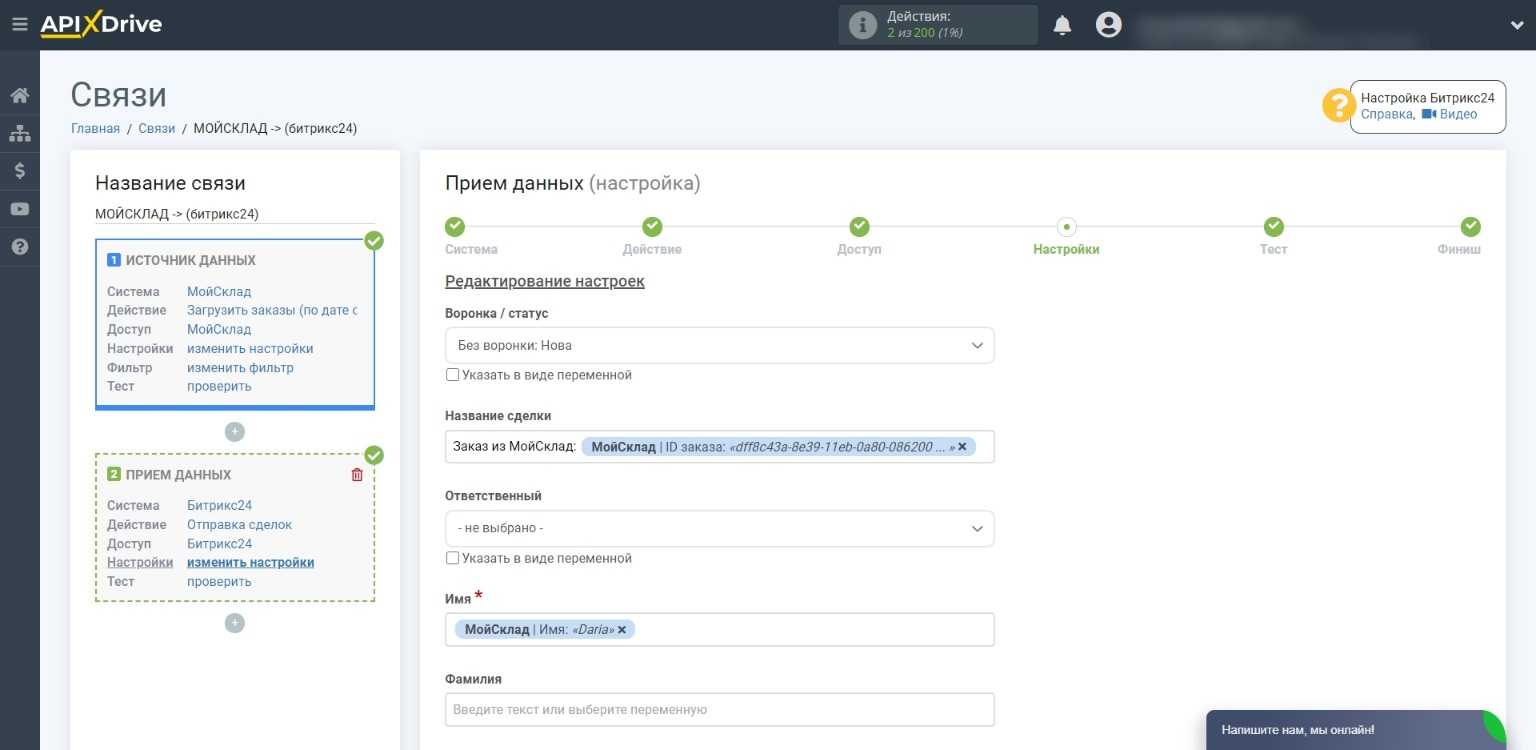
Task: Open the Видео link
Action: [x=1449, y=114]
